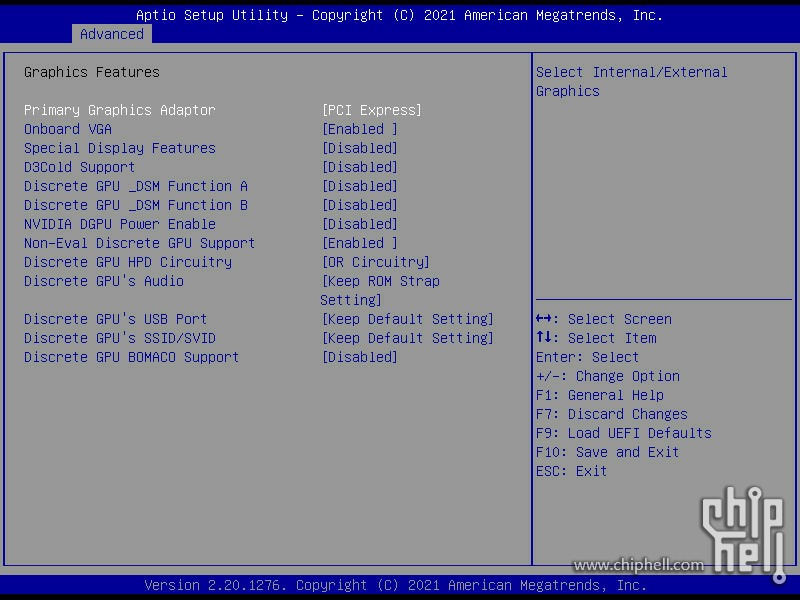This screenshot has width=800, height=600.
Task: Click the up-down arrows Select Item hint
Action: click(596, 338)
